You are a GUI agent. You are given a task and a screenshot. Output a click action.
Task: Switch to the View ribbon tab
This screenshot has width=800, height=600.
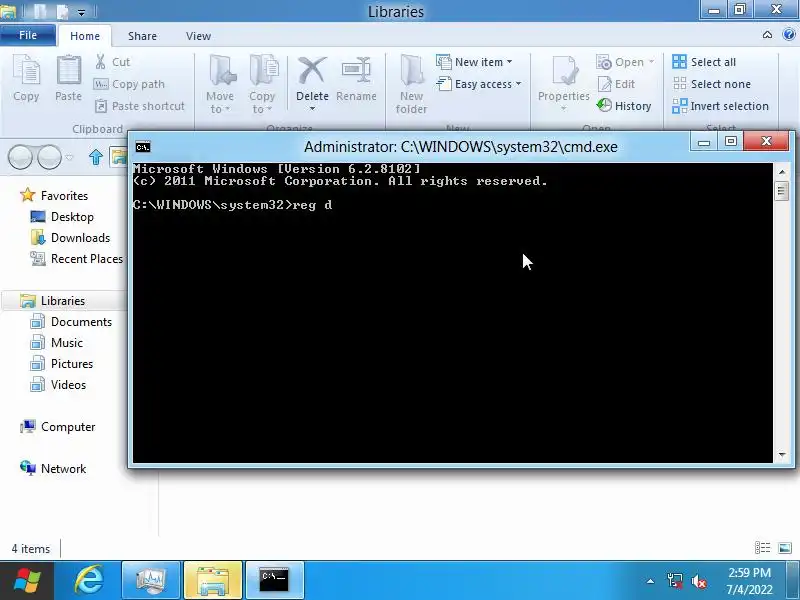pyautogui.click(x=198, y=36)
